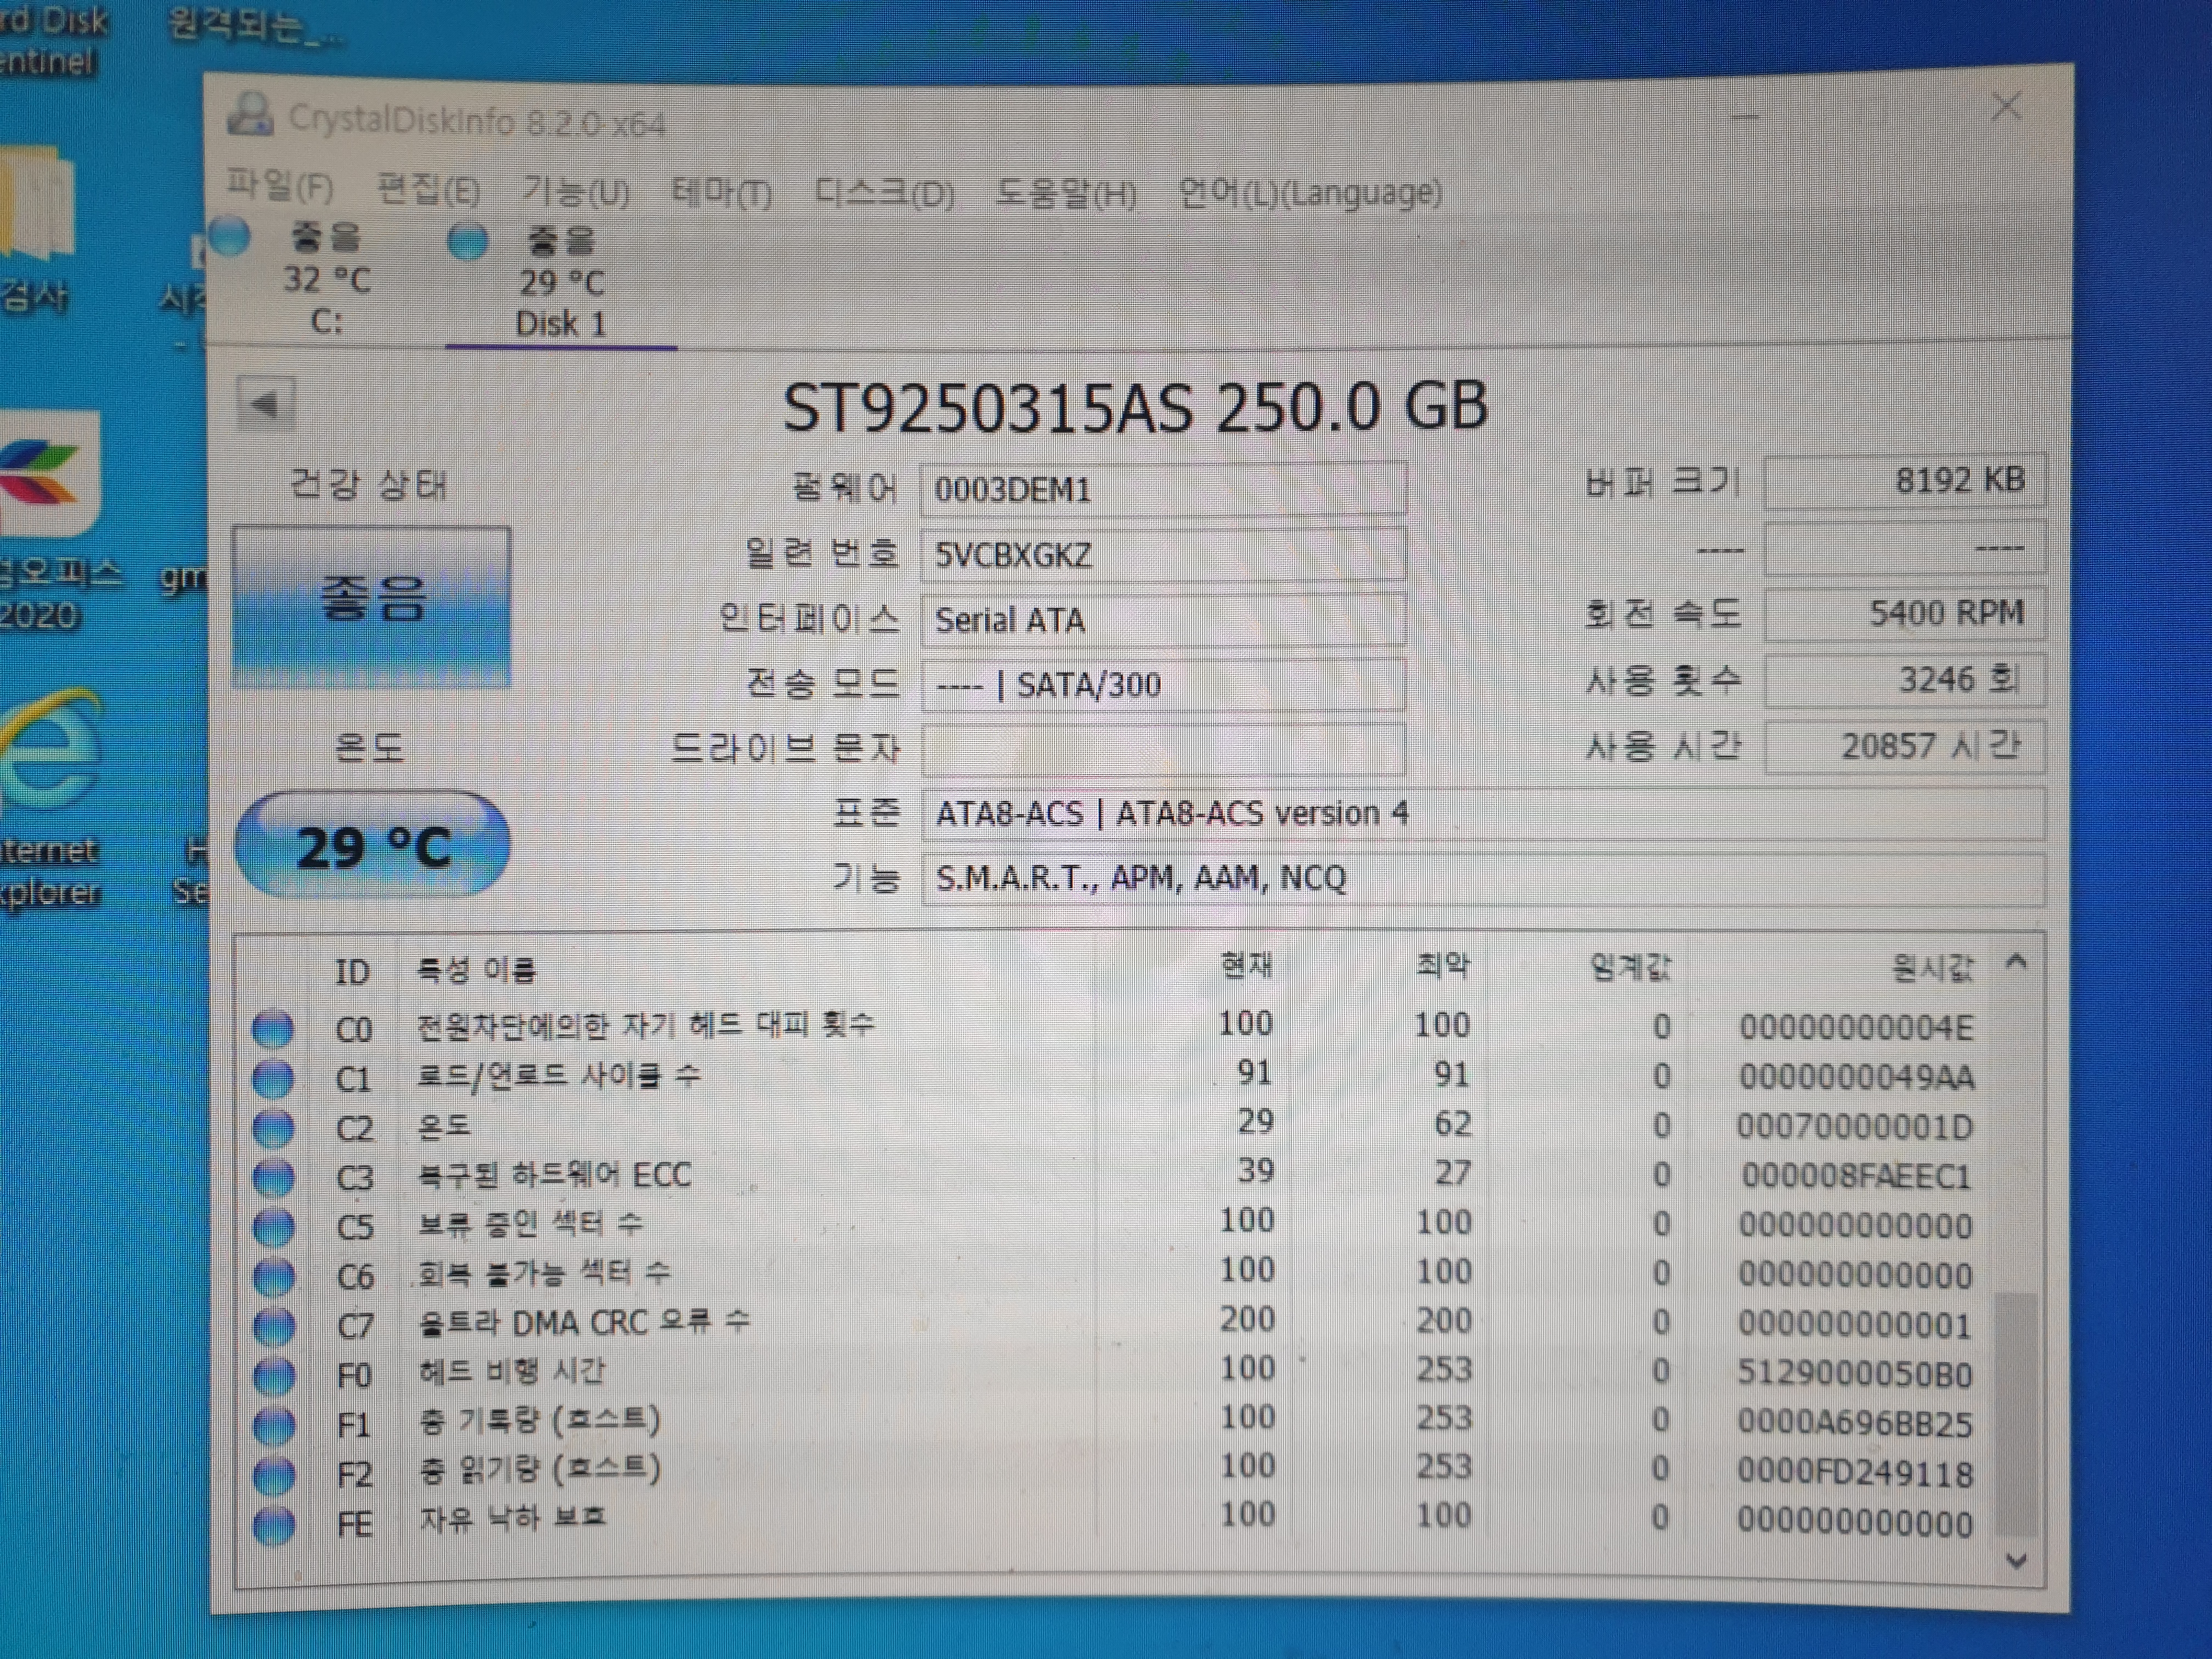Click the 좋음 health status button

(371, 607)
